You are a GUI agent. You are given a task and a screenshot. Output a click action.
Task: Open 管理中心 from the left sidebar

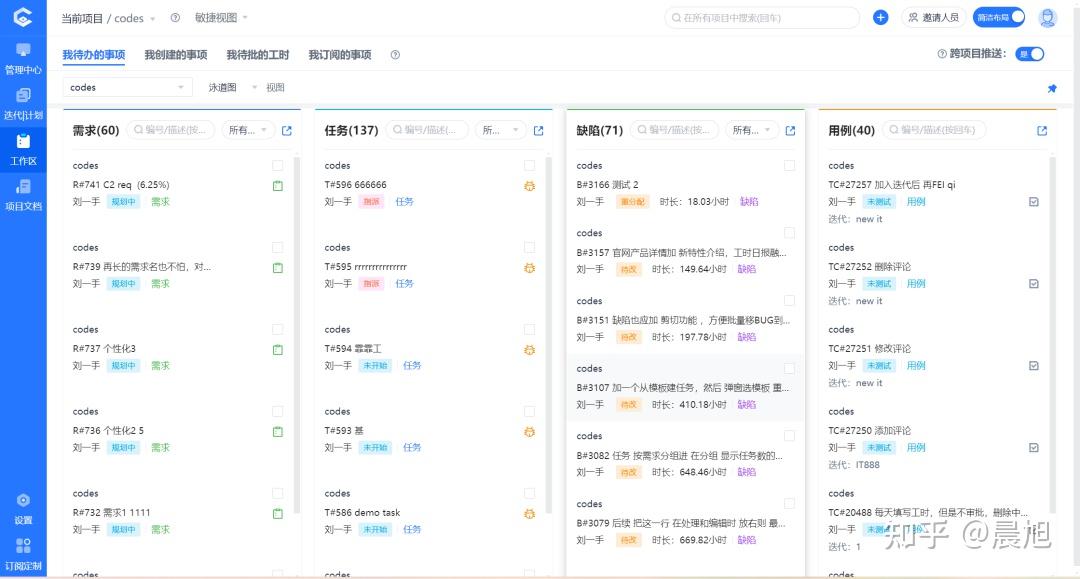[x=23, y=58]
